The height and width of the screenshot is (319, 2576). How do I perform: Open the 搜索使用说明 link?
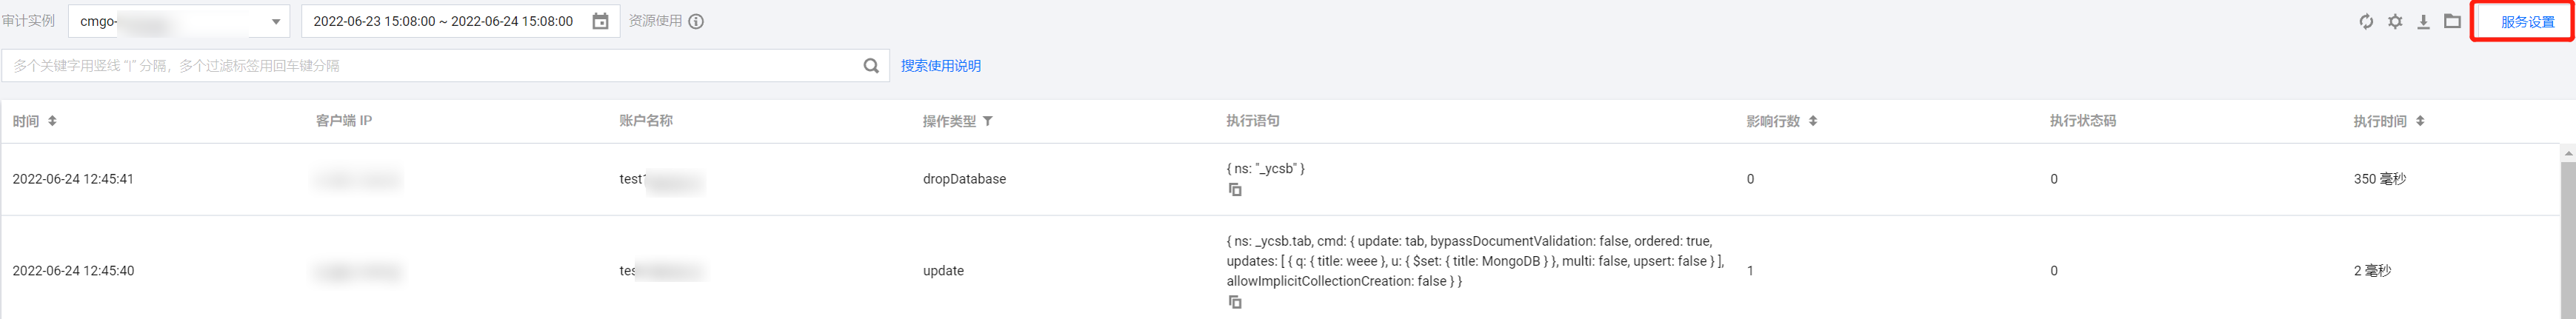[940, 66]
